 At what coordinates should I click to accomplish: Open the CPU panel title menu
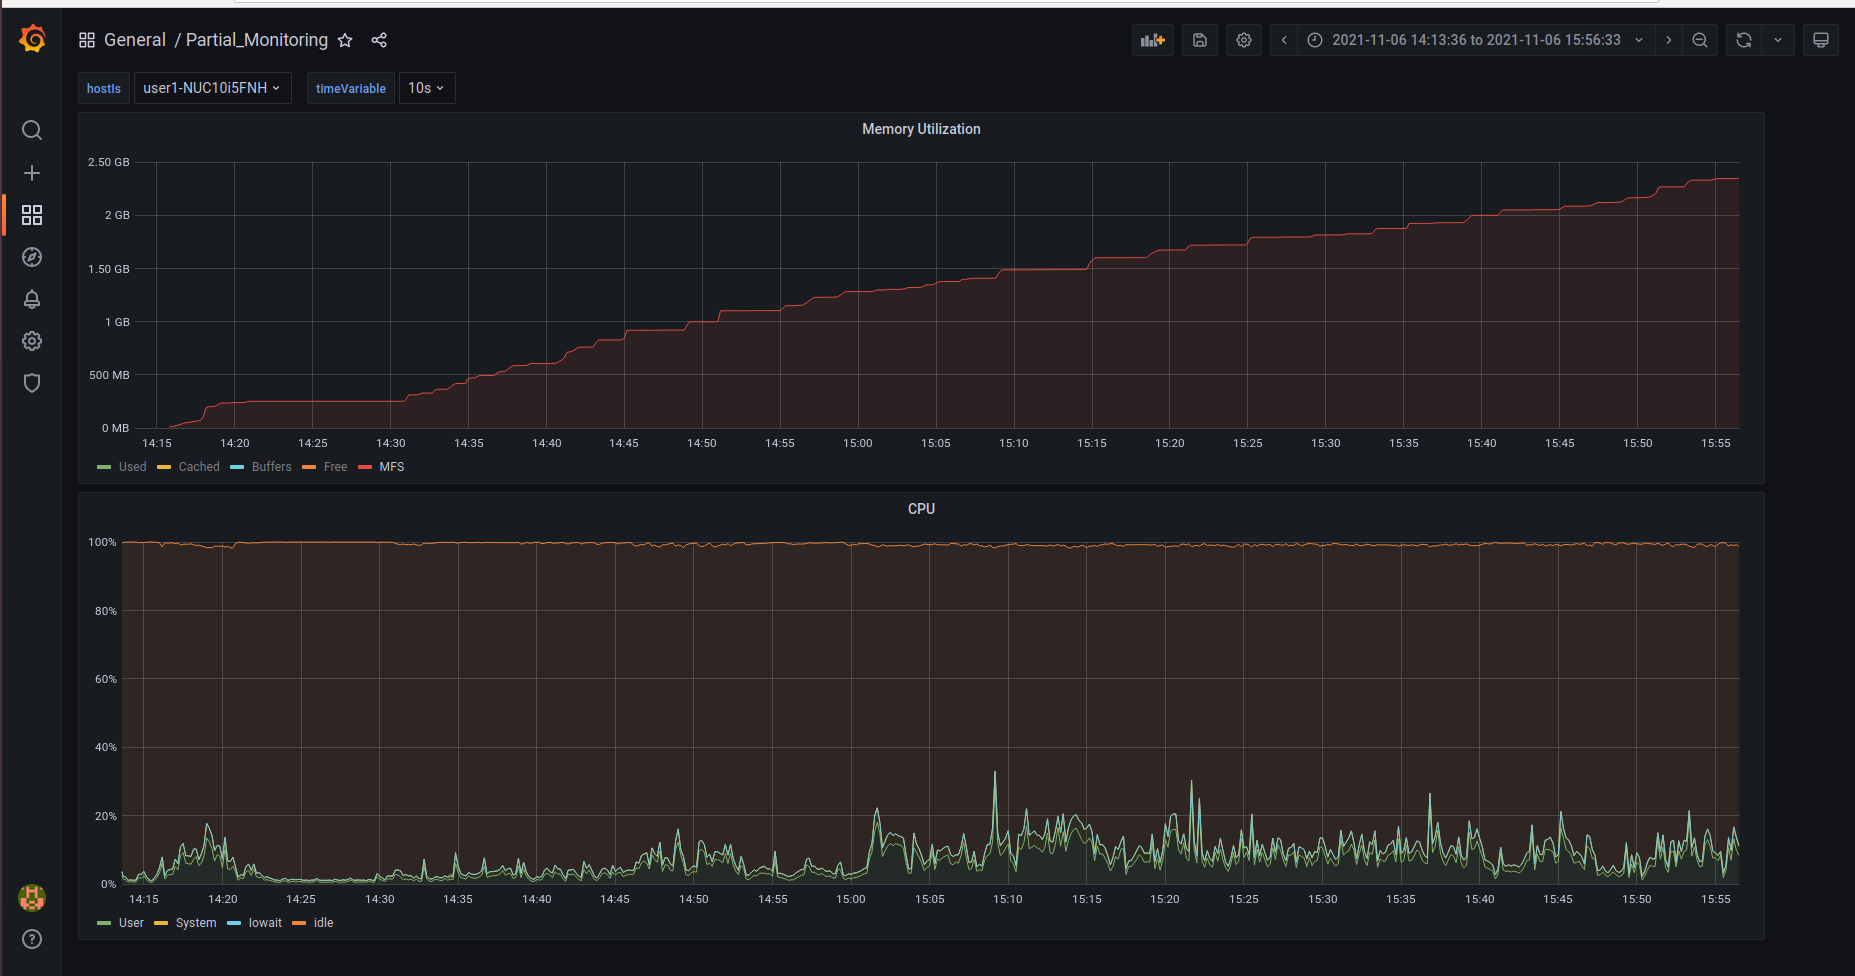920,509
